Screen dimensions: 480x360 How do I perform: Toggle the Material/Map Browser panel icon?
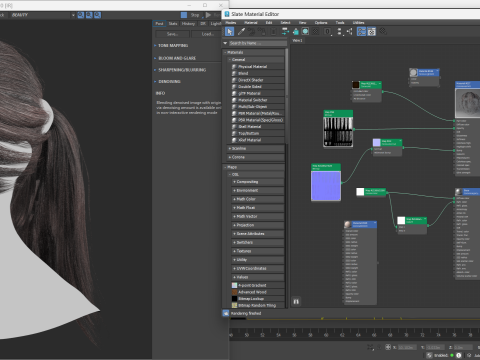pos(361,32)
